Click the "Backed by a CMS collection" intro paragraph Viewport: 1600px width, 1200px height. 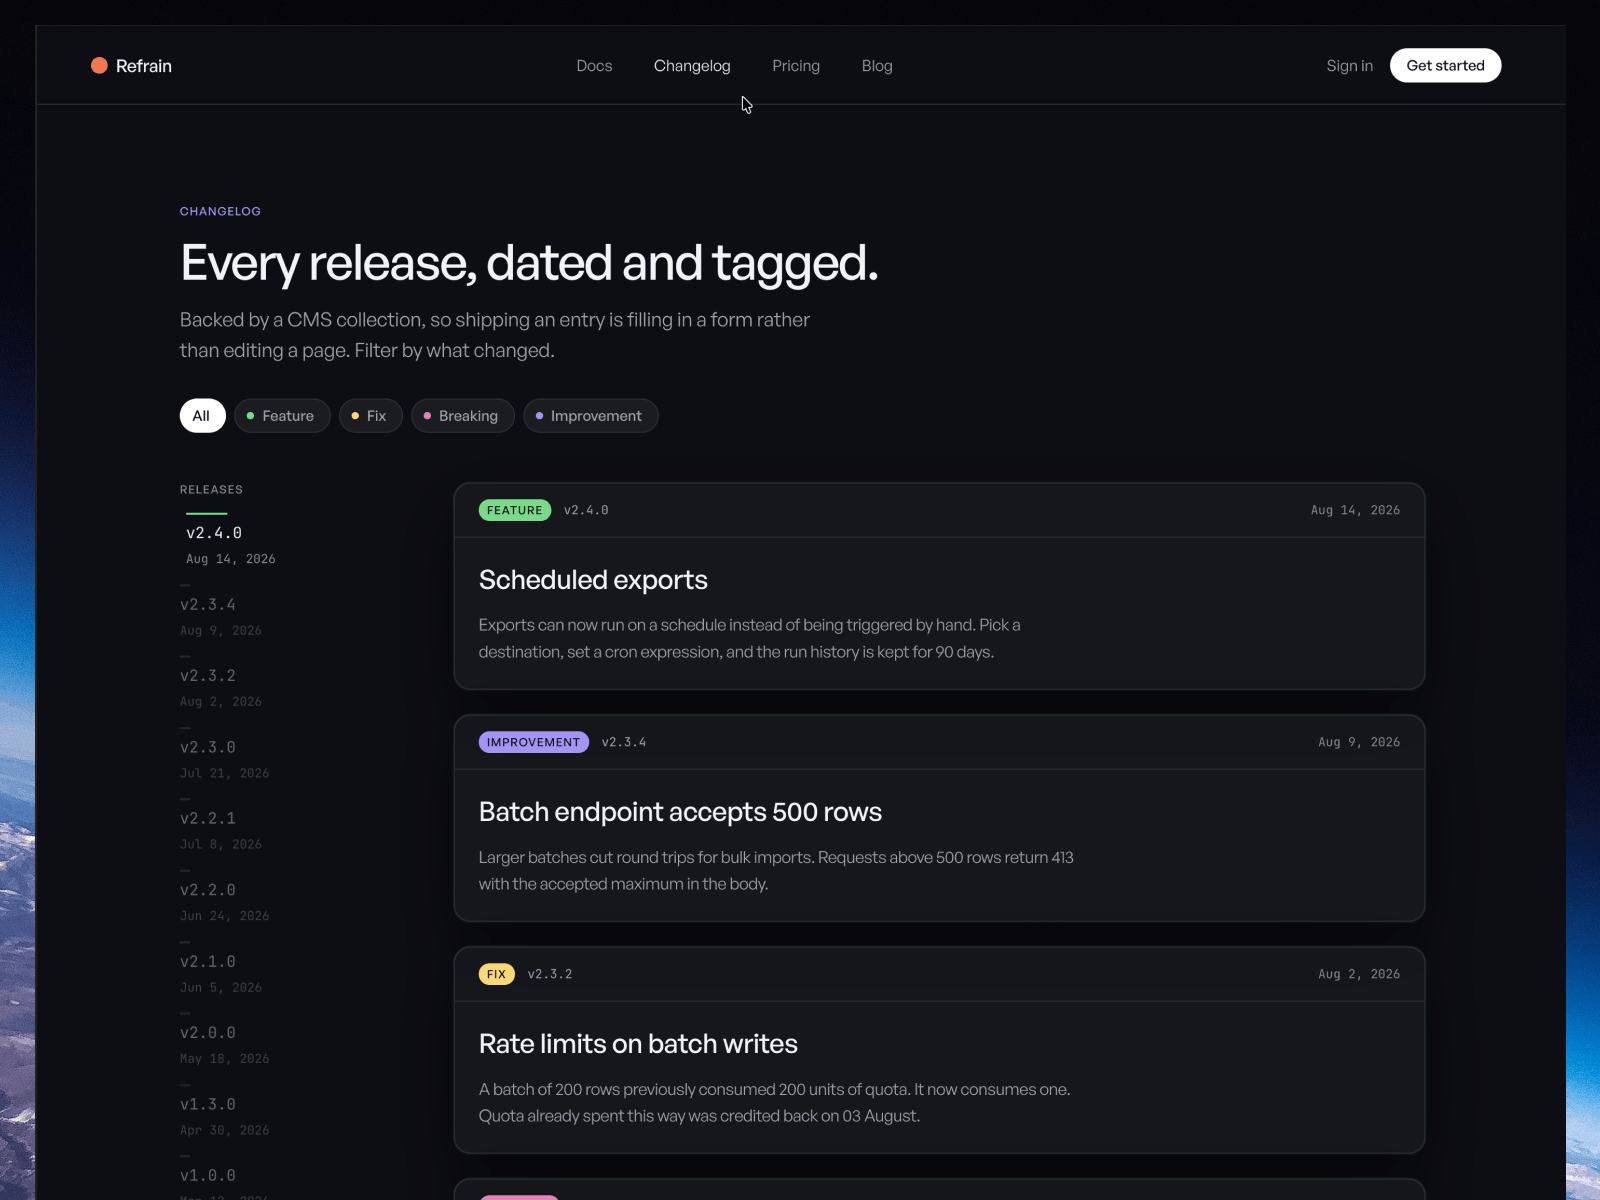point(495,335)
